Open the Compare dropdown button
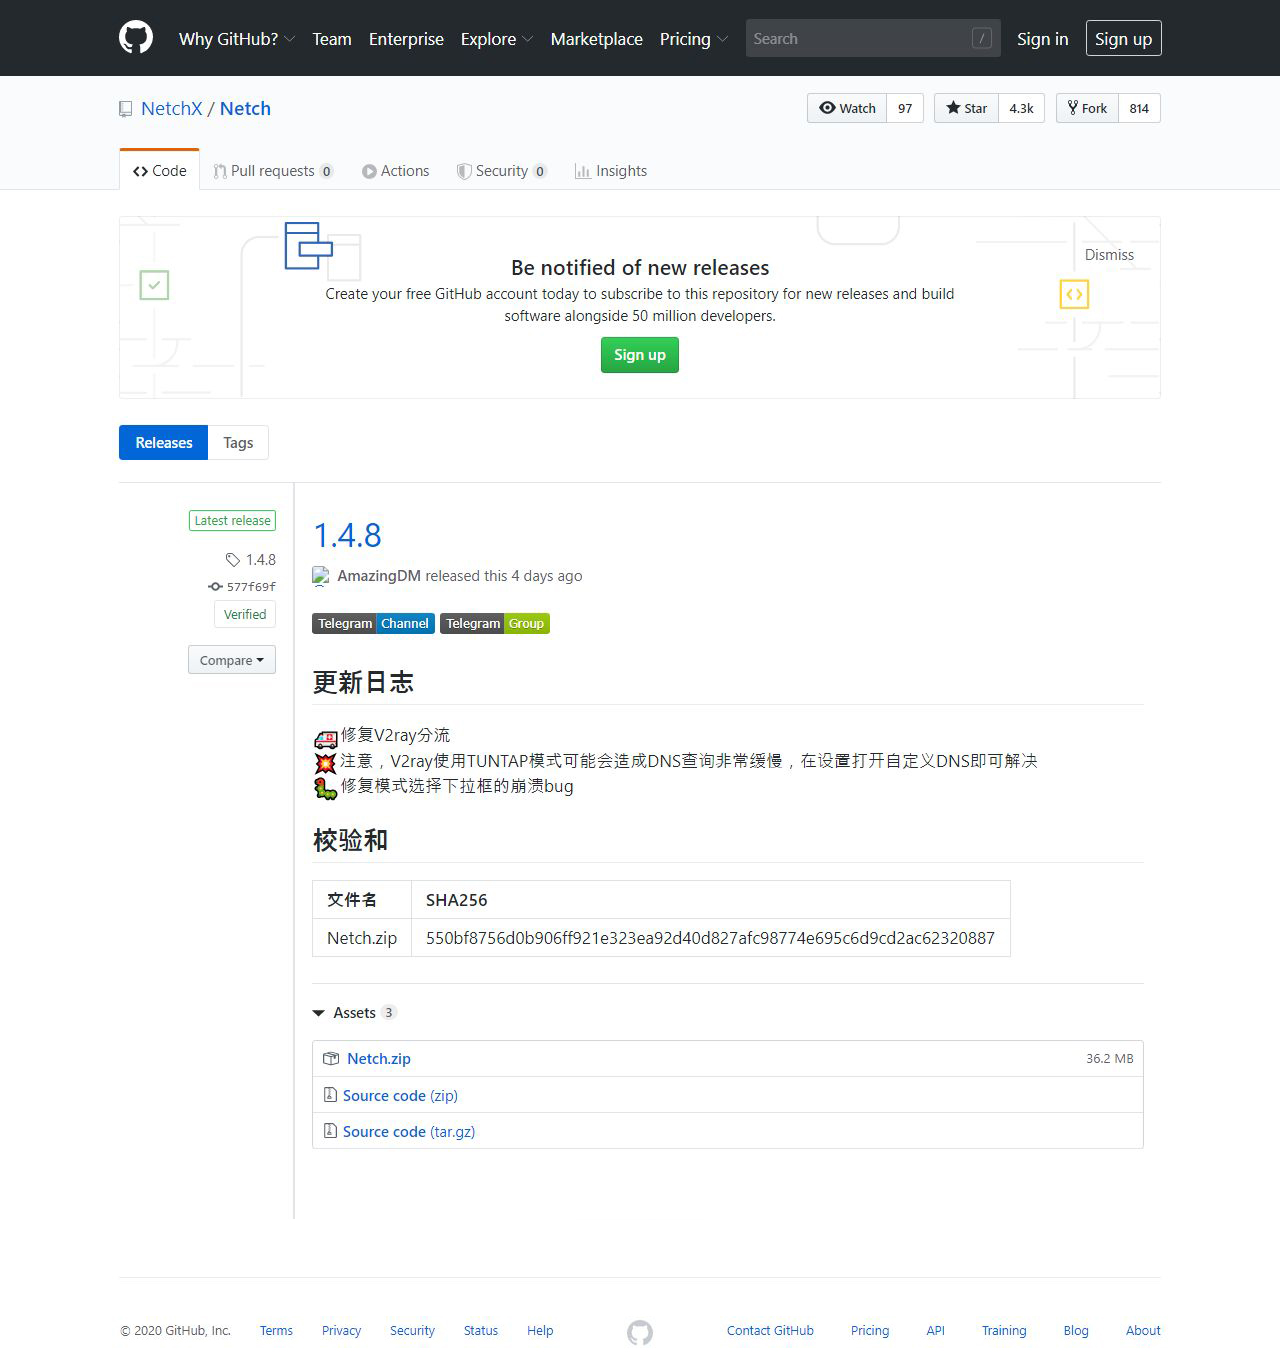 tap(232, 660)
